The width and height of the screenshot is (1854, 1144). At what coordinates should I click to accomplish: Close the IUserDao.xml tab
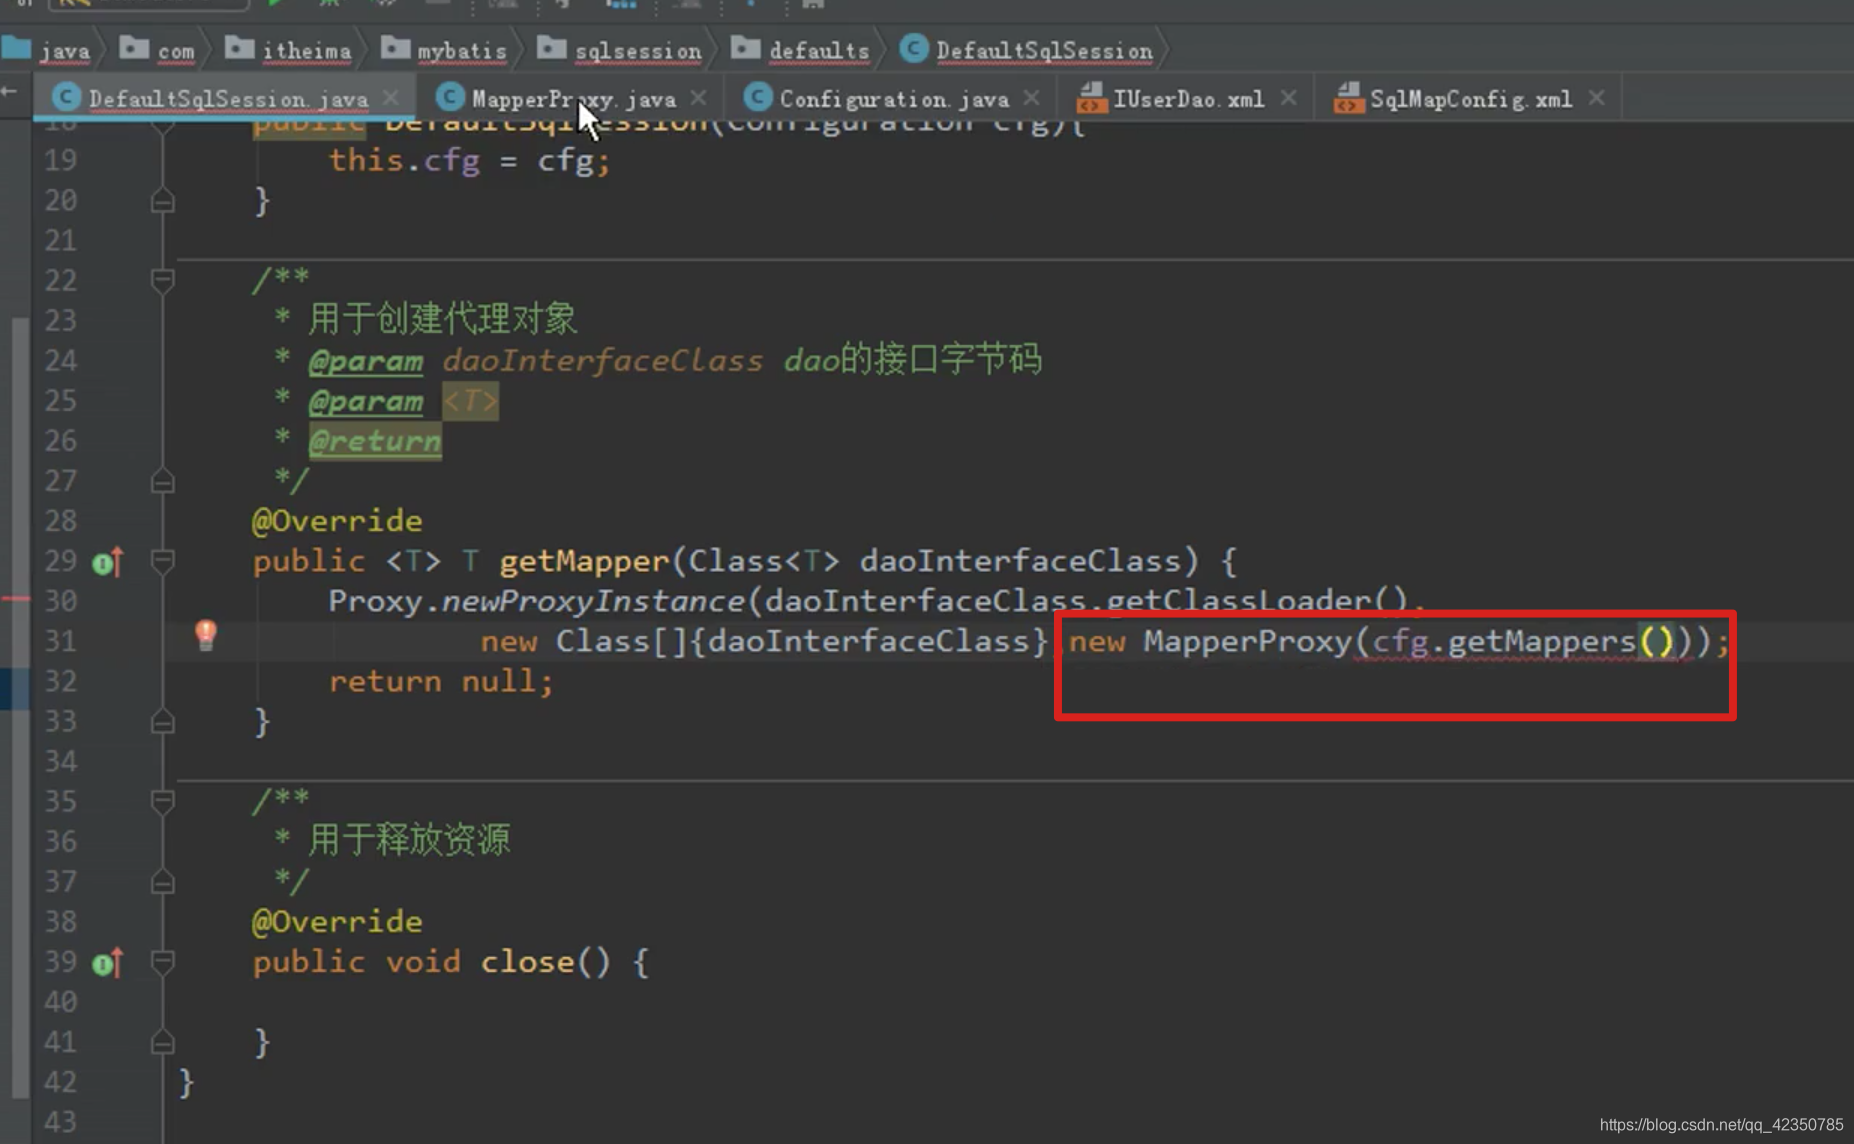point(1288,97)
